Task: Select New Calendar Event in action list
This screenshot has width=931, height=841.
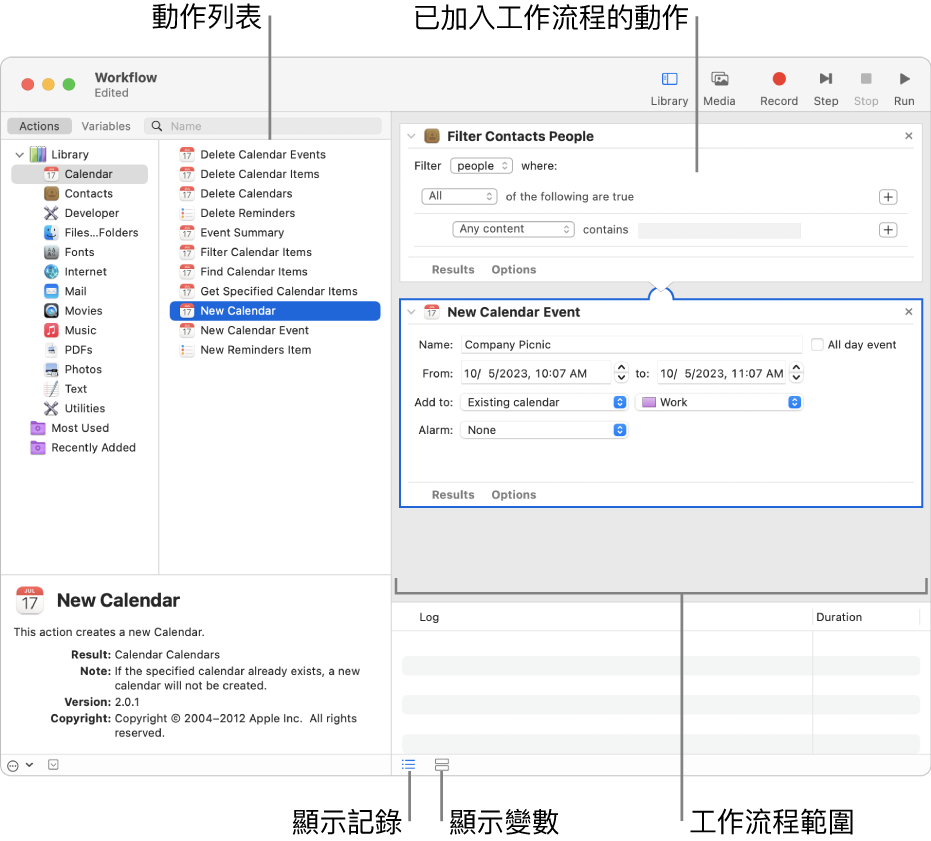Action: 245,331
